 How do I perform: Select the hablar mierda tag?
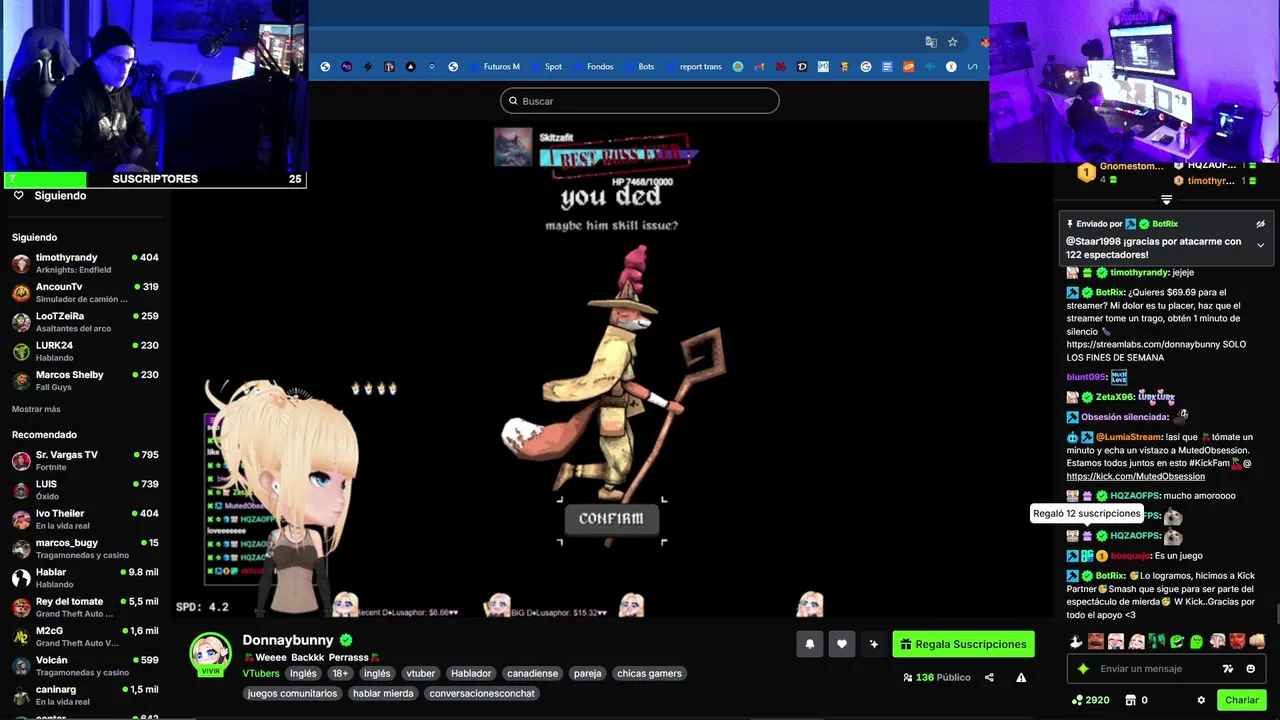coord(383,694)
